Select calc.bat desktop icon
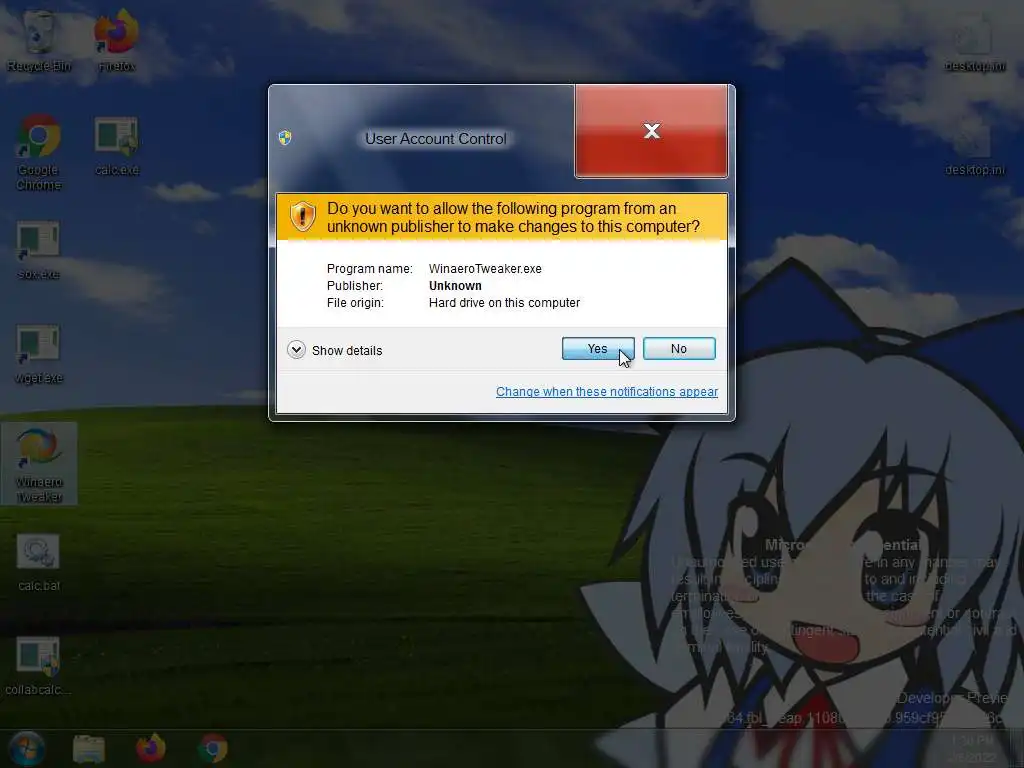Image resolution: width=1024 pixels, height=768 pixels. pyautogui.click(x=39, y=562)
